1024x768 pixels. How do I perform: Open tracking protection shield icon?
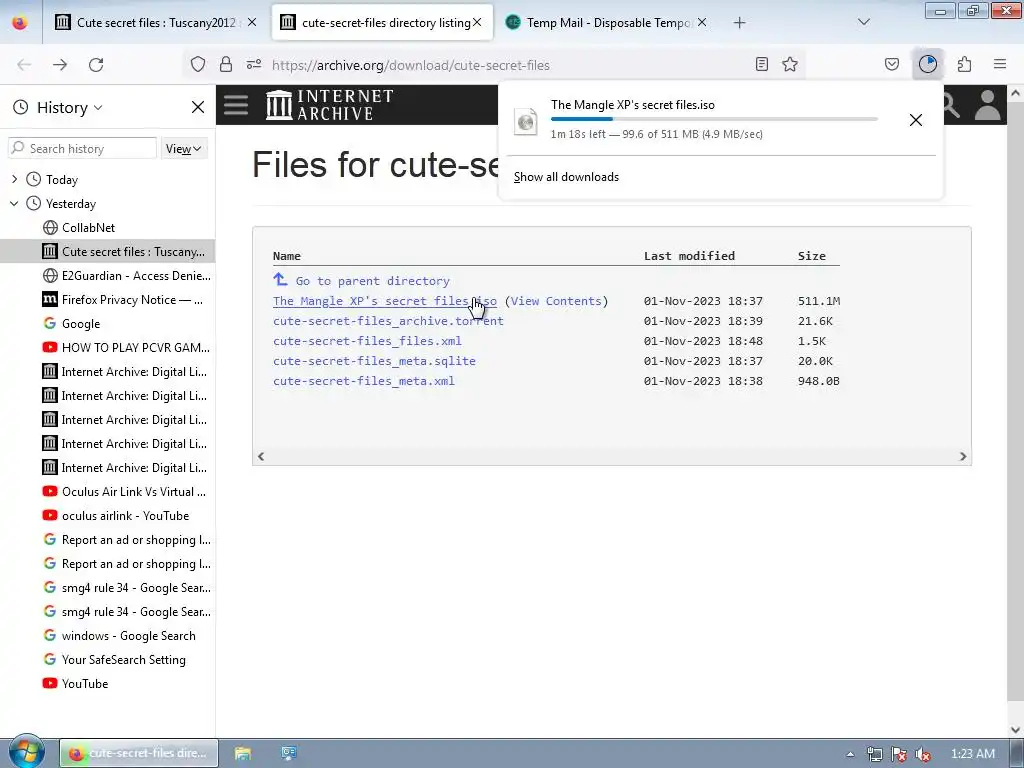coord(198,65)
